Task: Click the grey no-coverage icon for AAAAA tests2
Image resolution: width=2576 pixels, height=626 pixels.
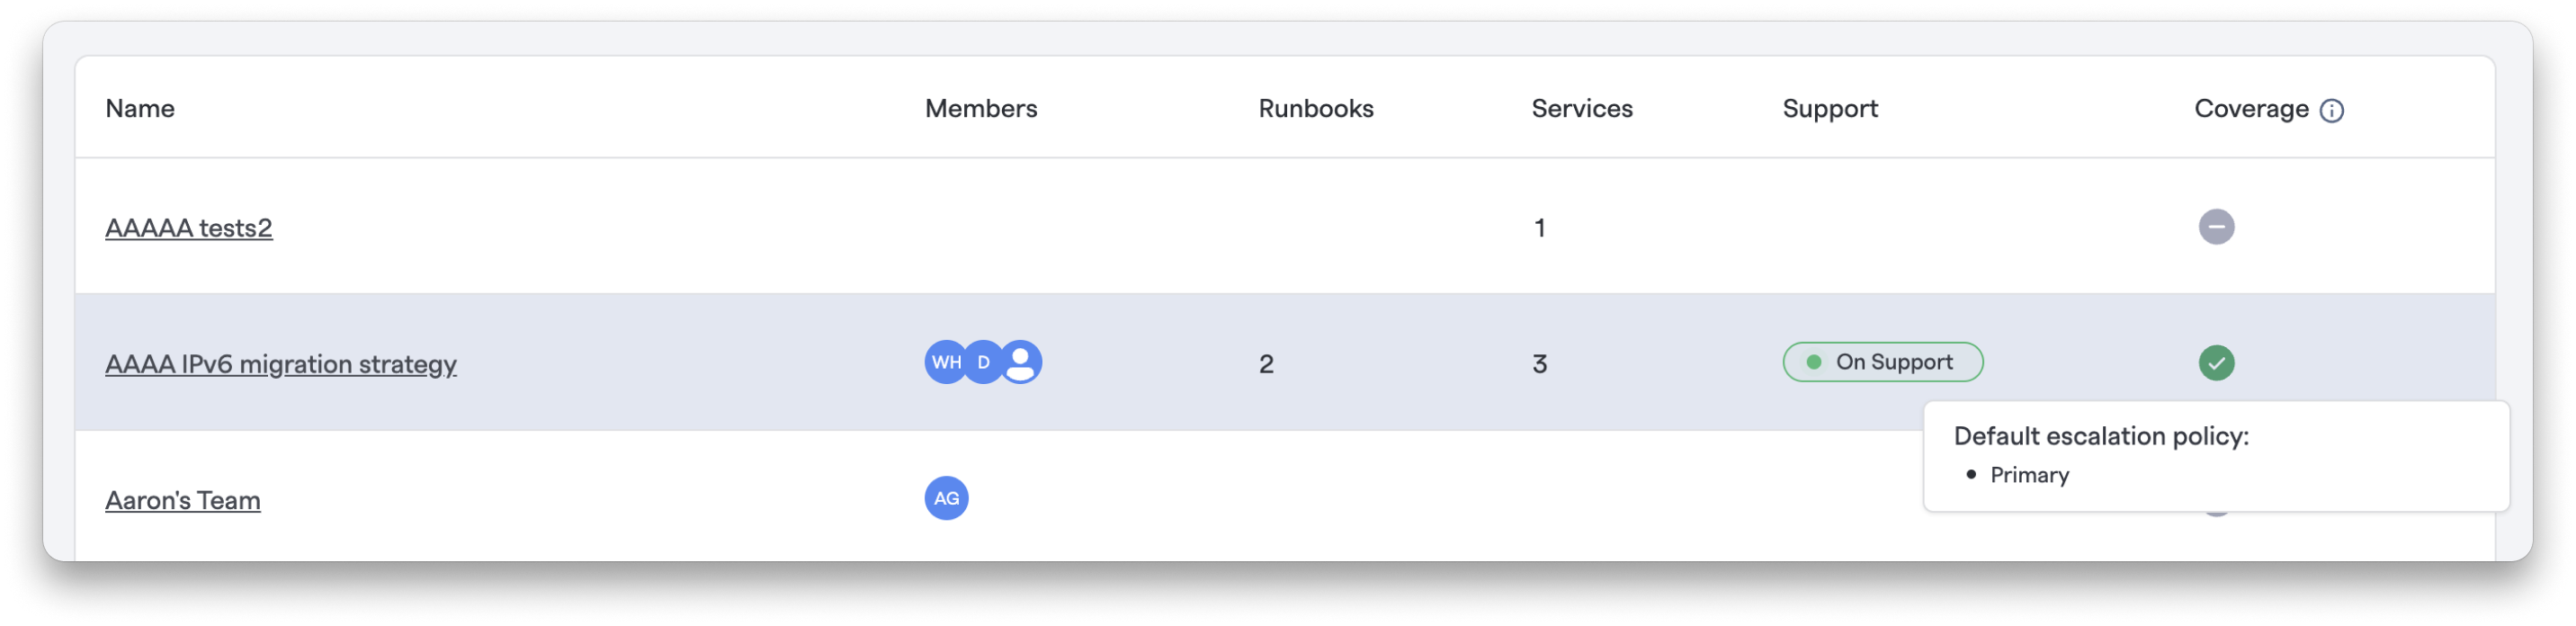Action: pyautogui.click(x=2216, y=226)
